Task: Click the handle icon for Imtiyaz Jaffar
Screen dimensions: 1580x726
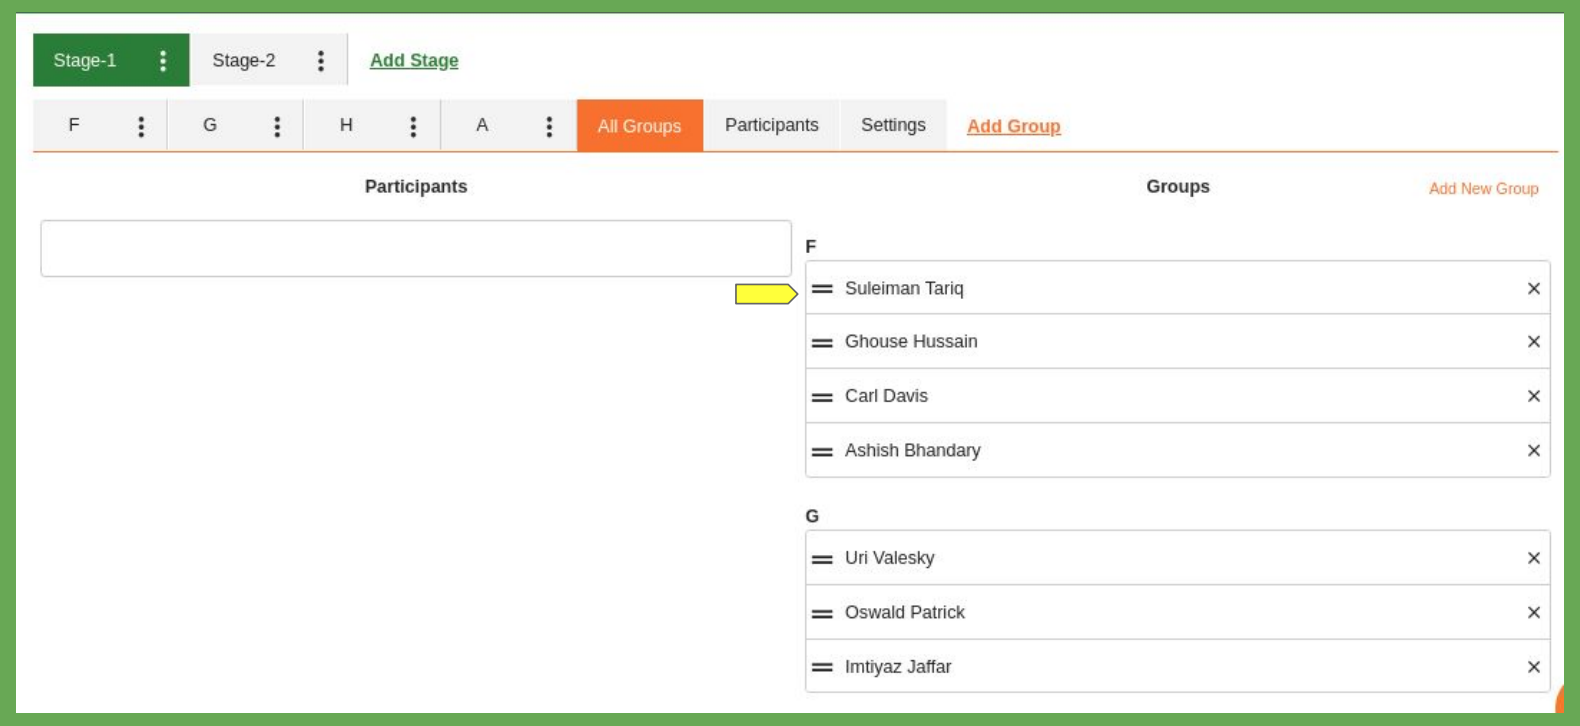Action: tap(822, 667)
